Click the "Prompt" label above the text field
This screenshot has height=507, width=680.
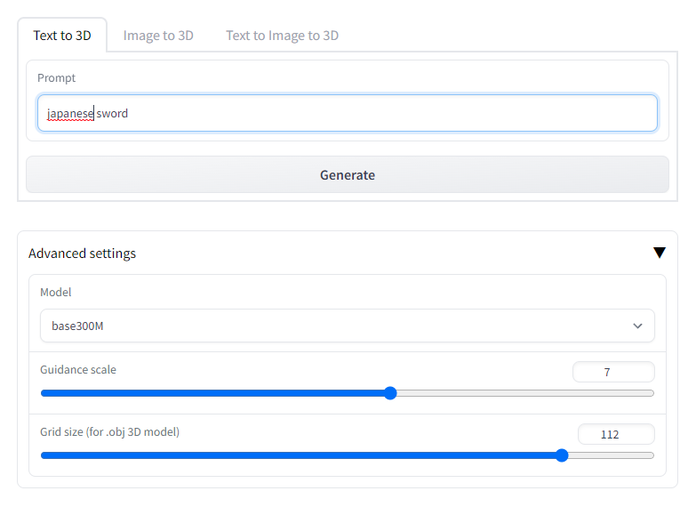click(56, 78)
